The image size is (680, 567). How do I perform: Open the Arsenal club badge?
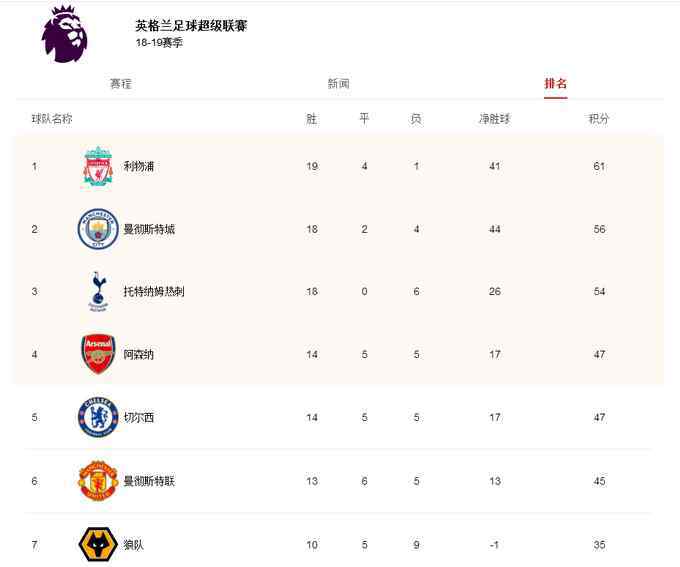click(98, 354)
